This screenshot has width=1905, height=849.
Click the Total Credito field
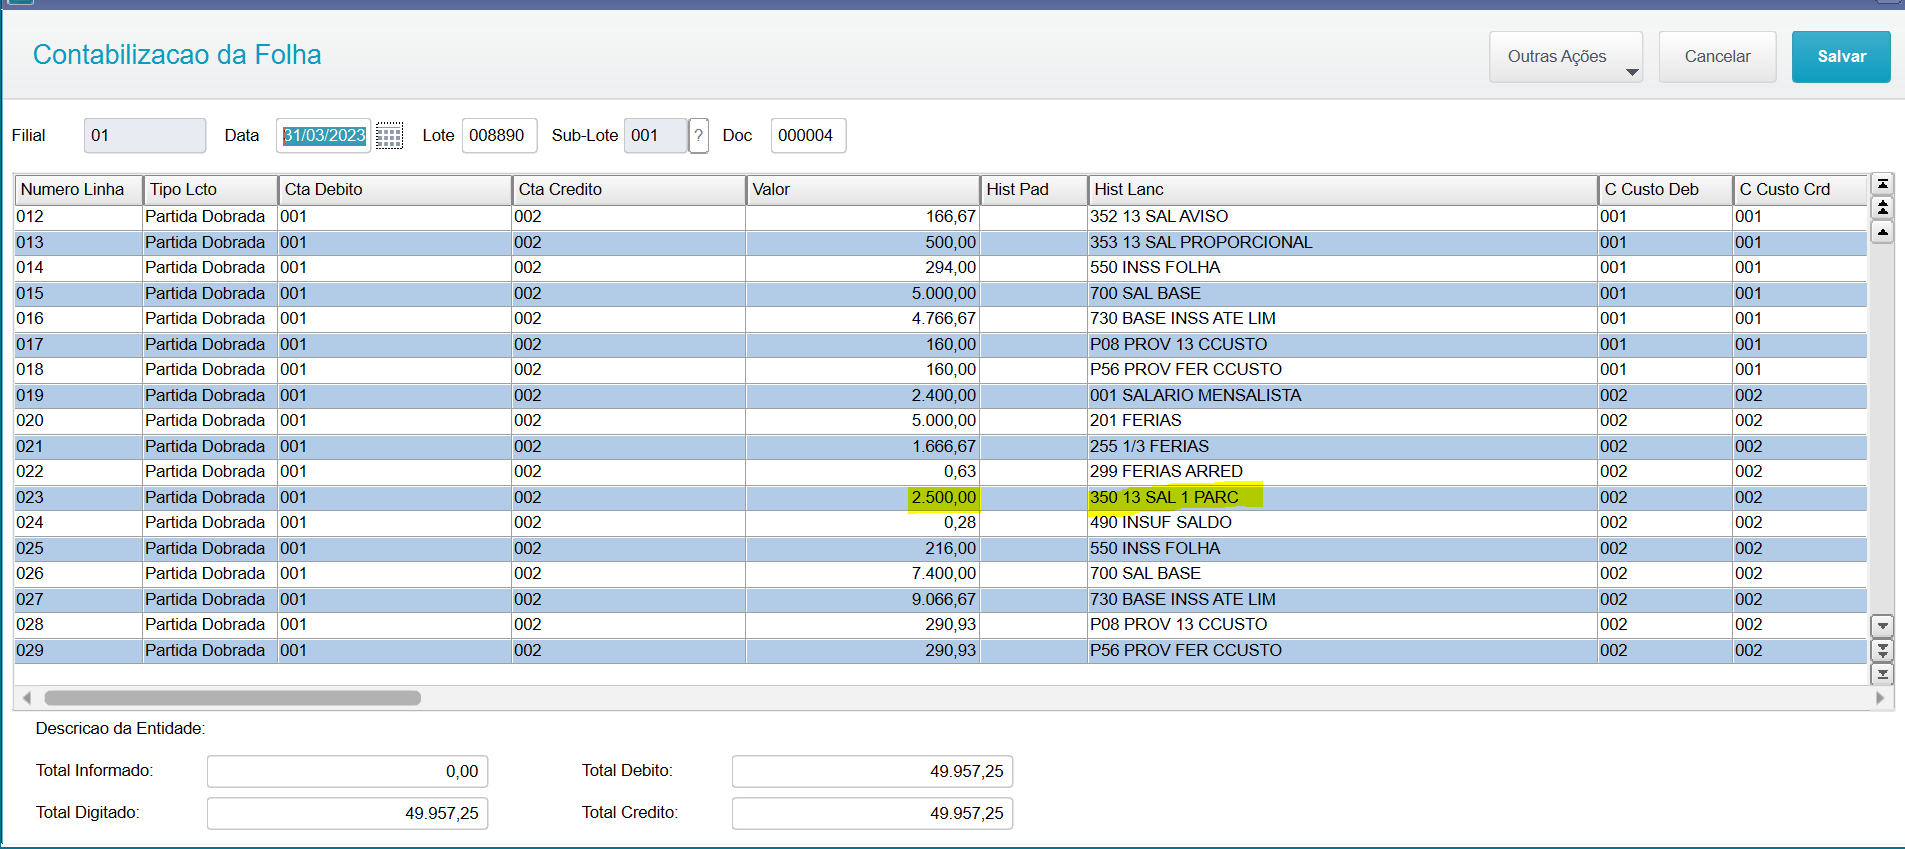coord(872,814)
